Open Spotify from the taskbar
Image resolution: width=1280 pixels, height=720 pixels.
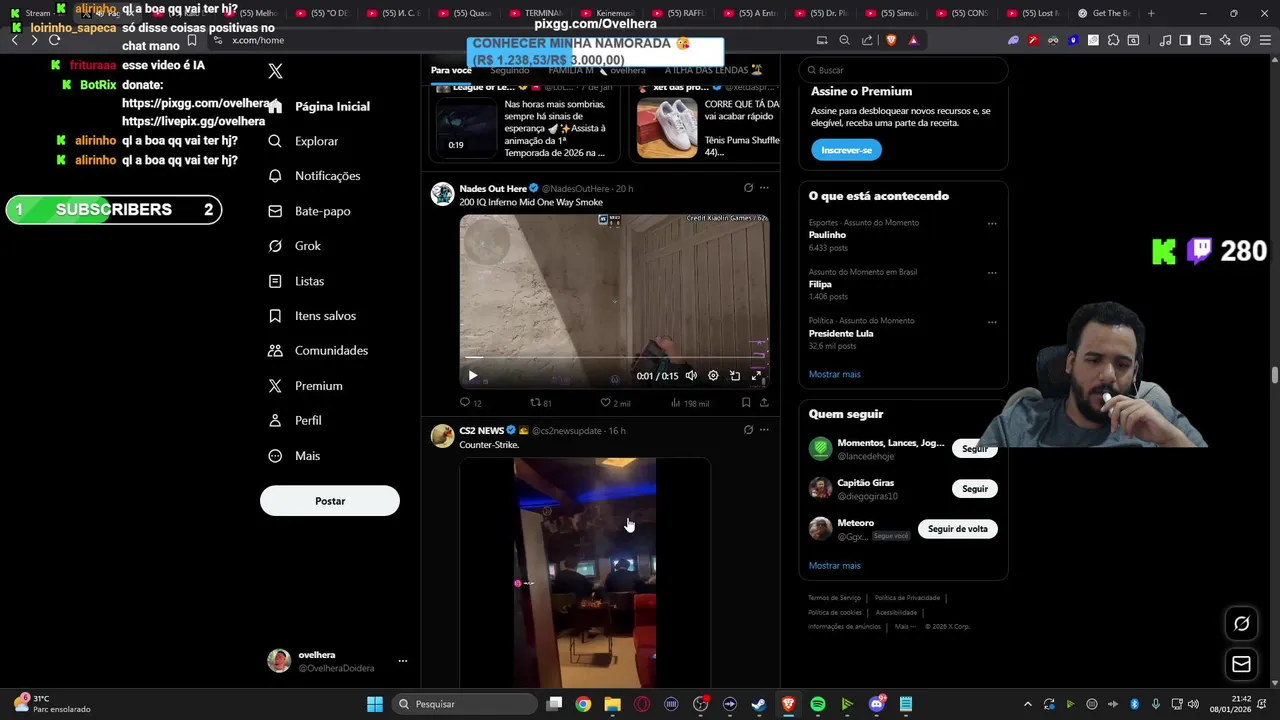[x=818, y=704]
